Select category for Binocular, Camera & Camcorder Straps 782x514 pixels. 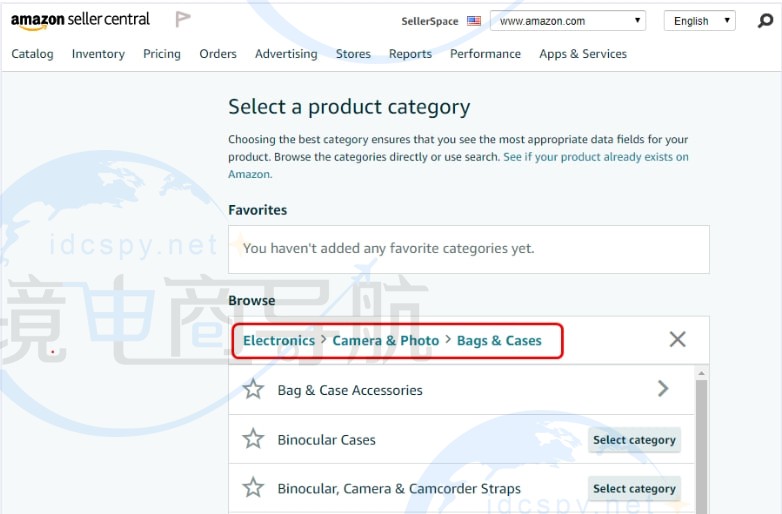[634, 489]
